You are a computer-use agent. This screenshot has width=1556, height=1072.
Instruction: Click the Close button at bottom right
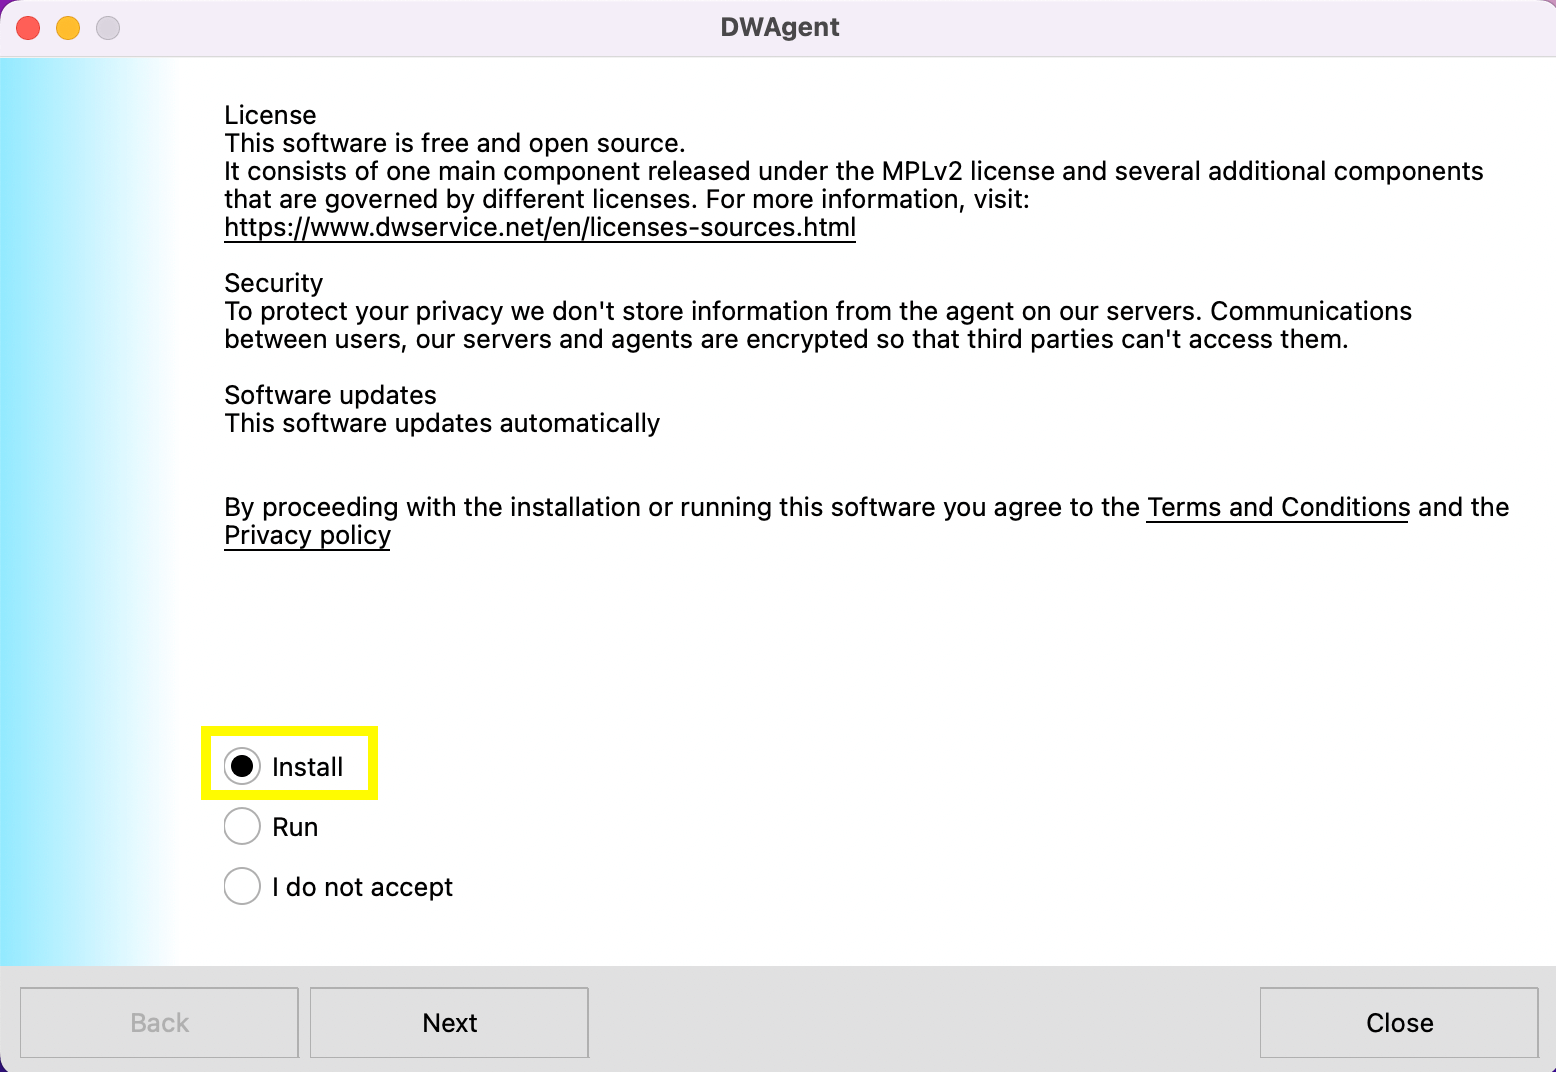point(1398,1022)
